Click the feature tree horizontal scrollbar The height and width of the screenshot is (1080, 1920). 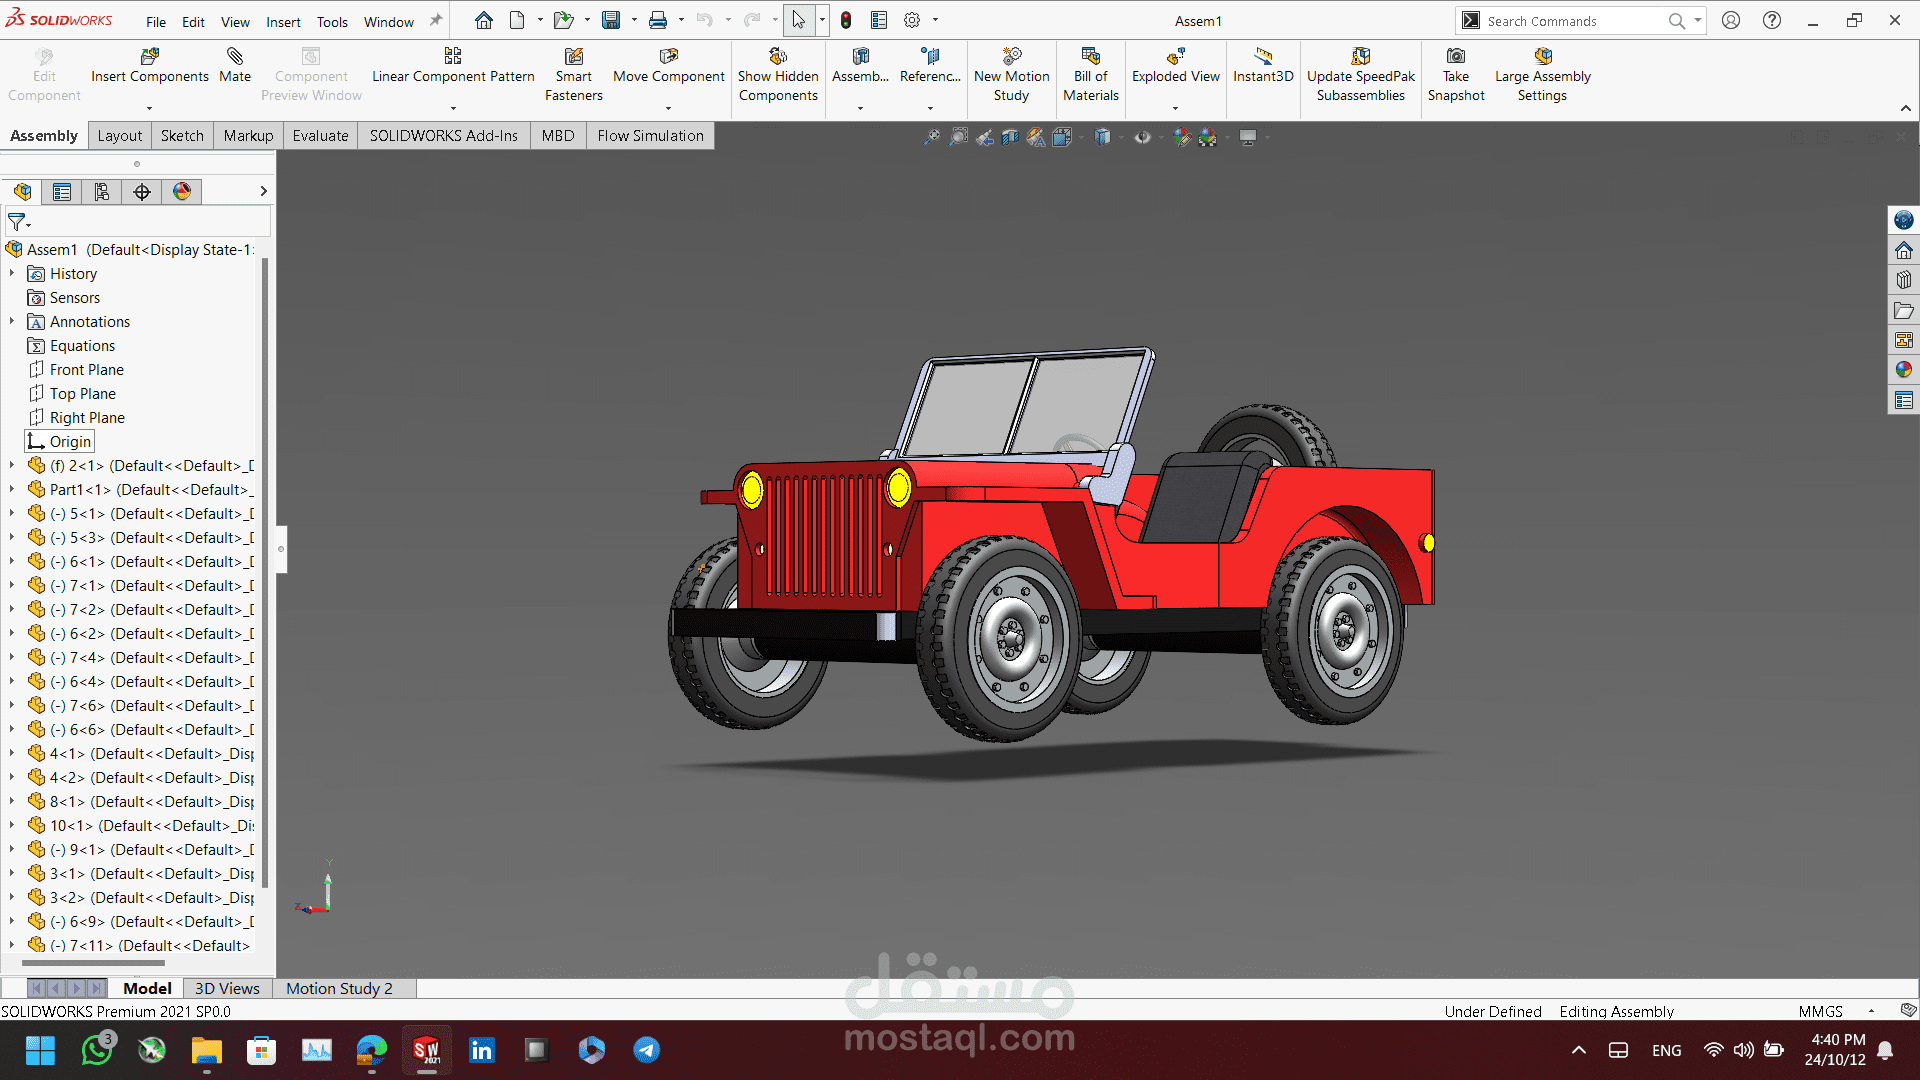click(x=93, y=963)
